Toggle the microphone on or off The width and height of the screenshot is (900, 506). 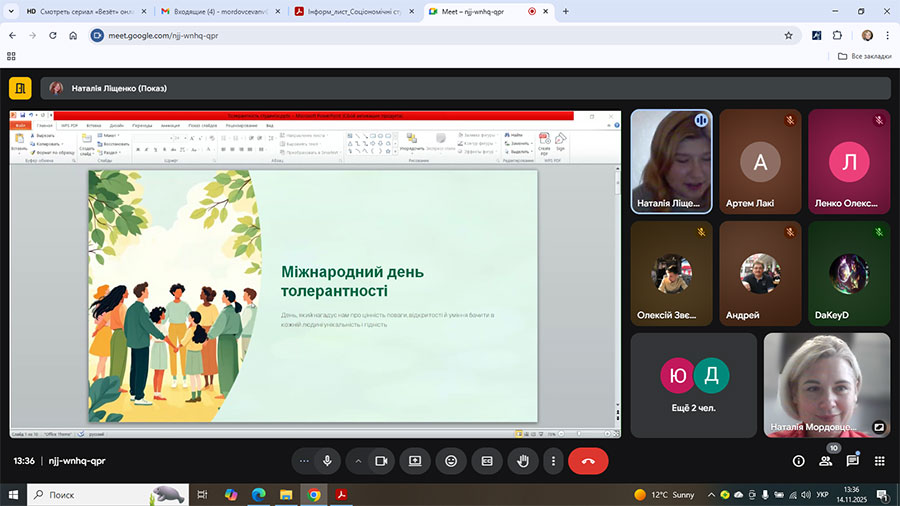(x=326, y=461)
